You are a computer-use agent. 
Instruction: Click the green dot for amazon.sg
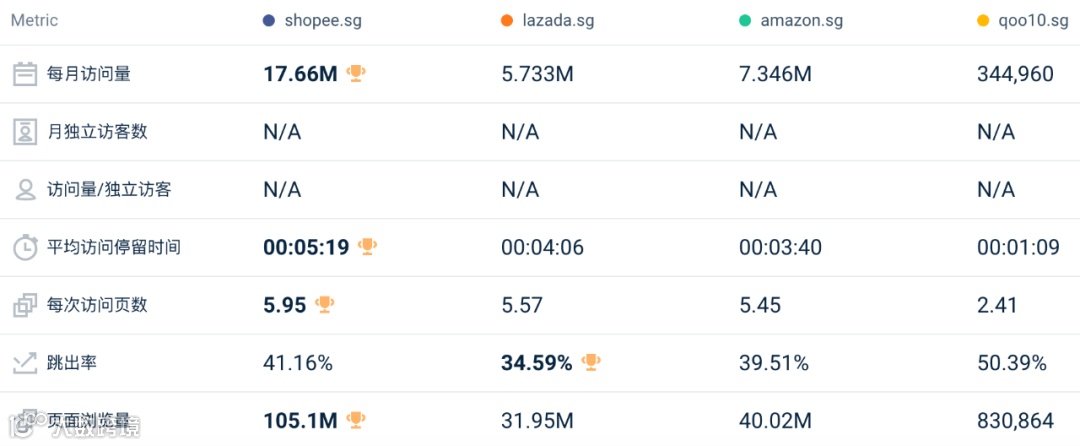tap(744, 21)
